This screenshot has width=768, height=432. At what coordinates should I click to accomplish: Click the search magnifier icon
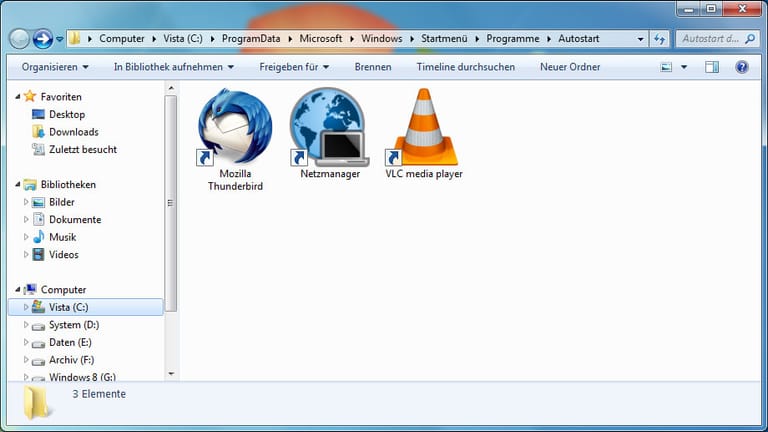coord(750,39)
